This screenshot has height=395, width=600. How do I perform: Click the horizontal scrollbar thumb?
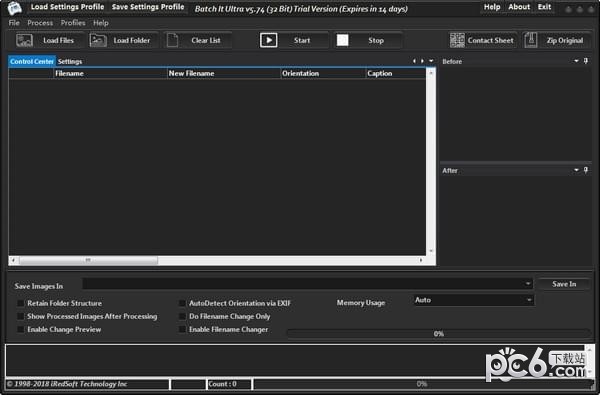click(x=88, y=260)
